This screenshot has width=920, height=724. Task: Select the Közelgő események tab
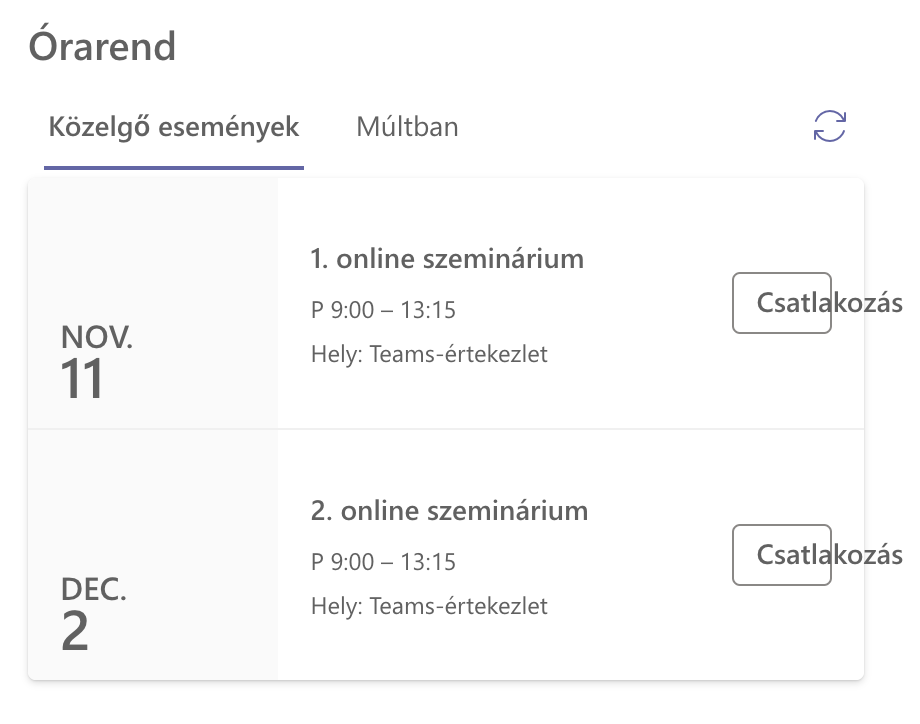(x=174, y=127)
